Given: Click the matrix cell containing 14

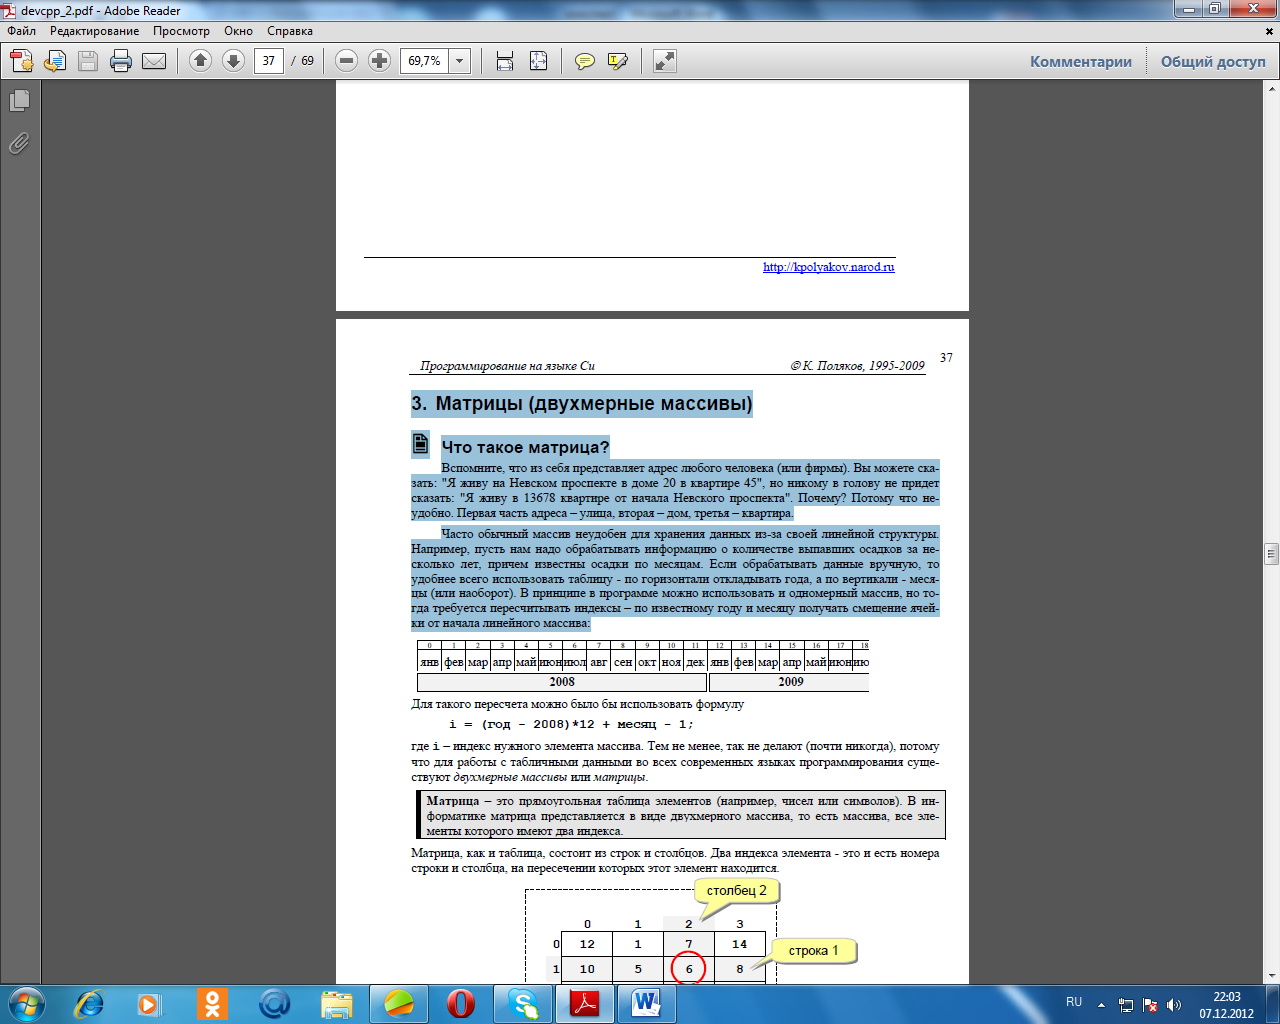Looking at the screenshot, I should pos(740,944).
